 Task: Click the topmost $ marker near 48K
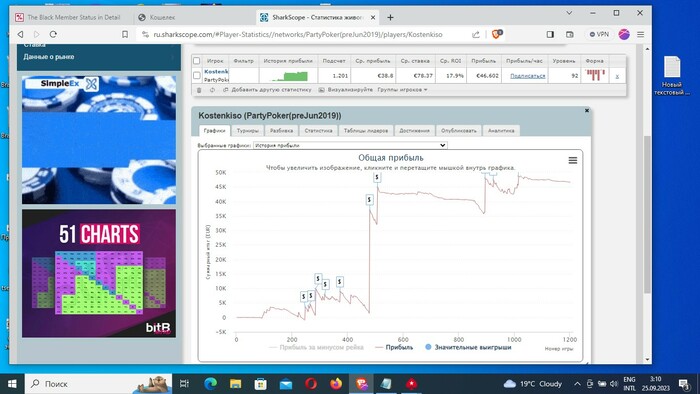[377, 177]
